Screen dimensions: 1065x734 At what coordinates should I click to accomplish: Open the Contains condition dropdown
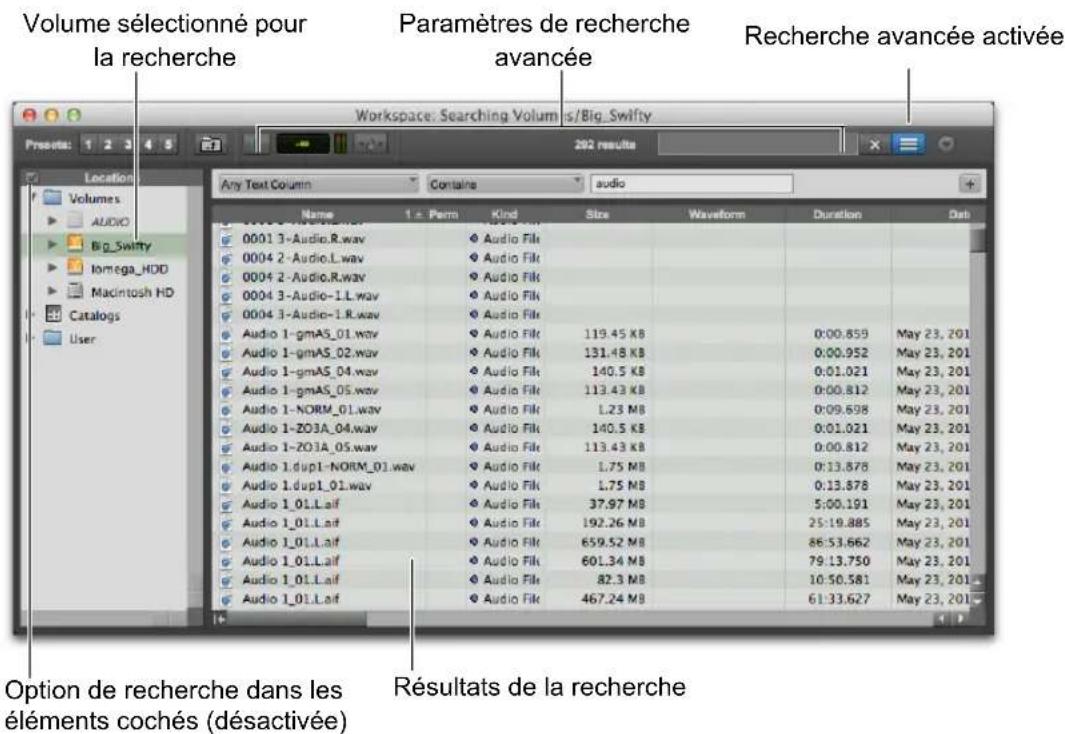coord(505,184)
